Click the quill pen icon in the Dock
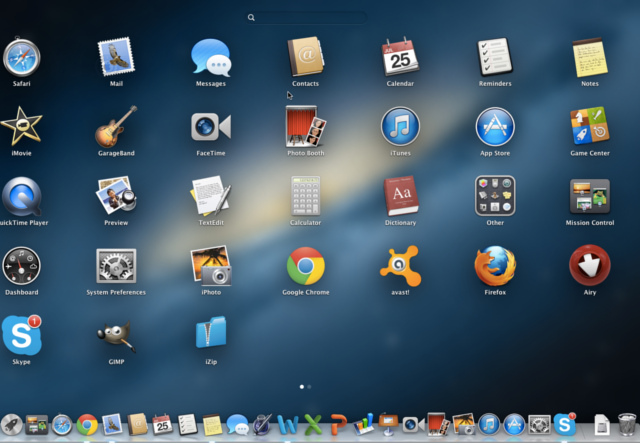This screenshot has height=444, width=640. click(262, 424)
